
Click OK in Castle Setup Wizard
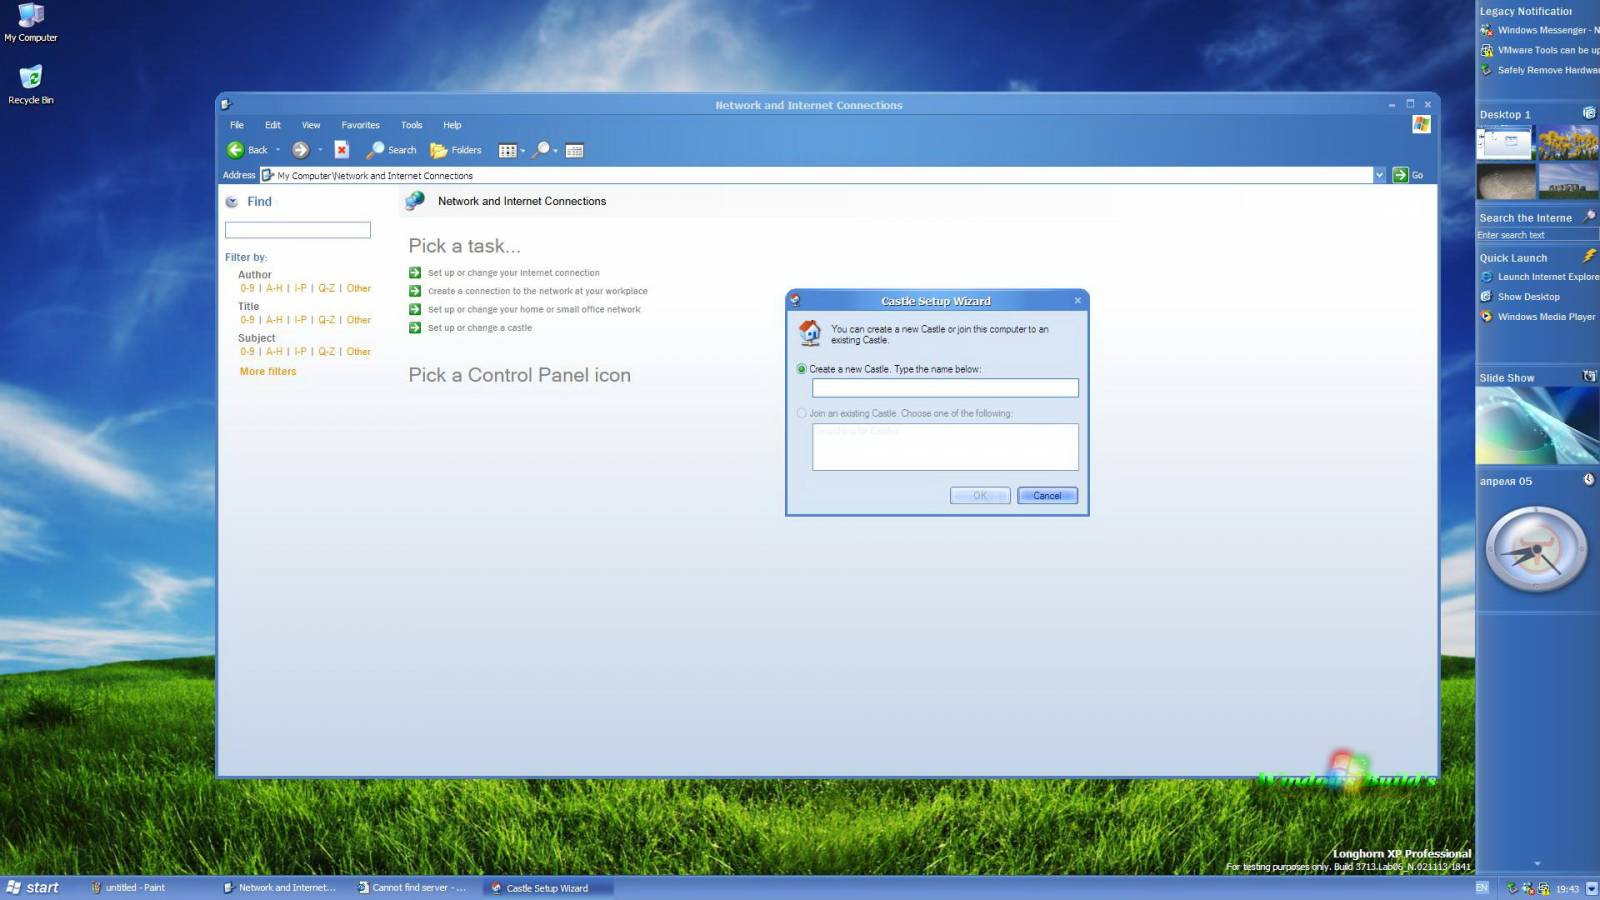[980, 496]
